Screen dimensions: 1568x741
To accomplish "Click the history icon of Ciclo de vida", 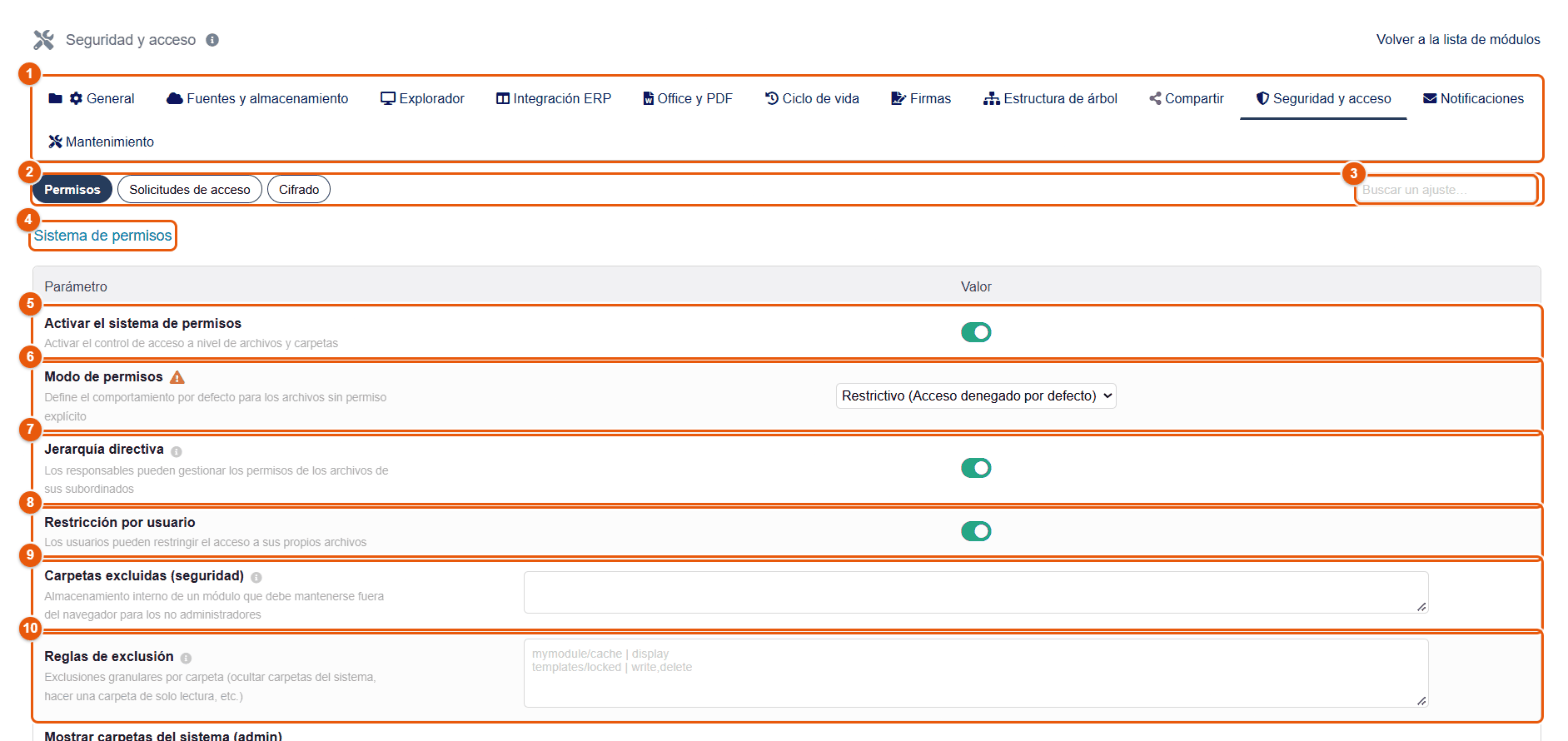I will coord(772,98).
